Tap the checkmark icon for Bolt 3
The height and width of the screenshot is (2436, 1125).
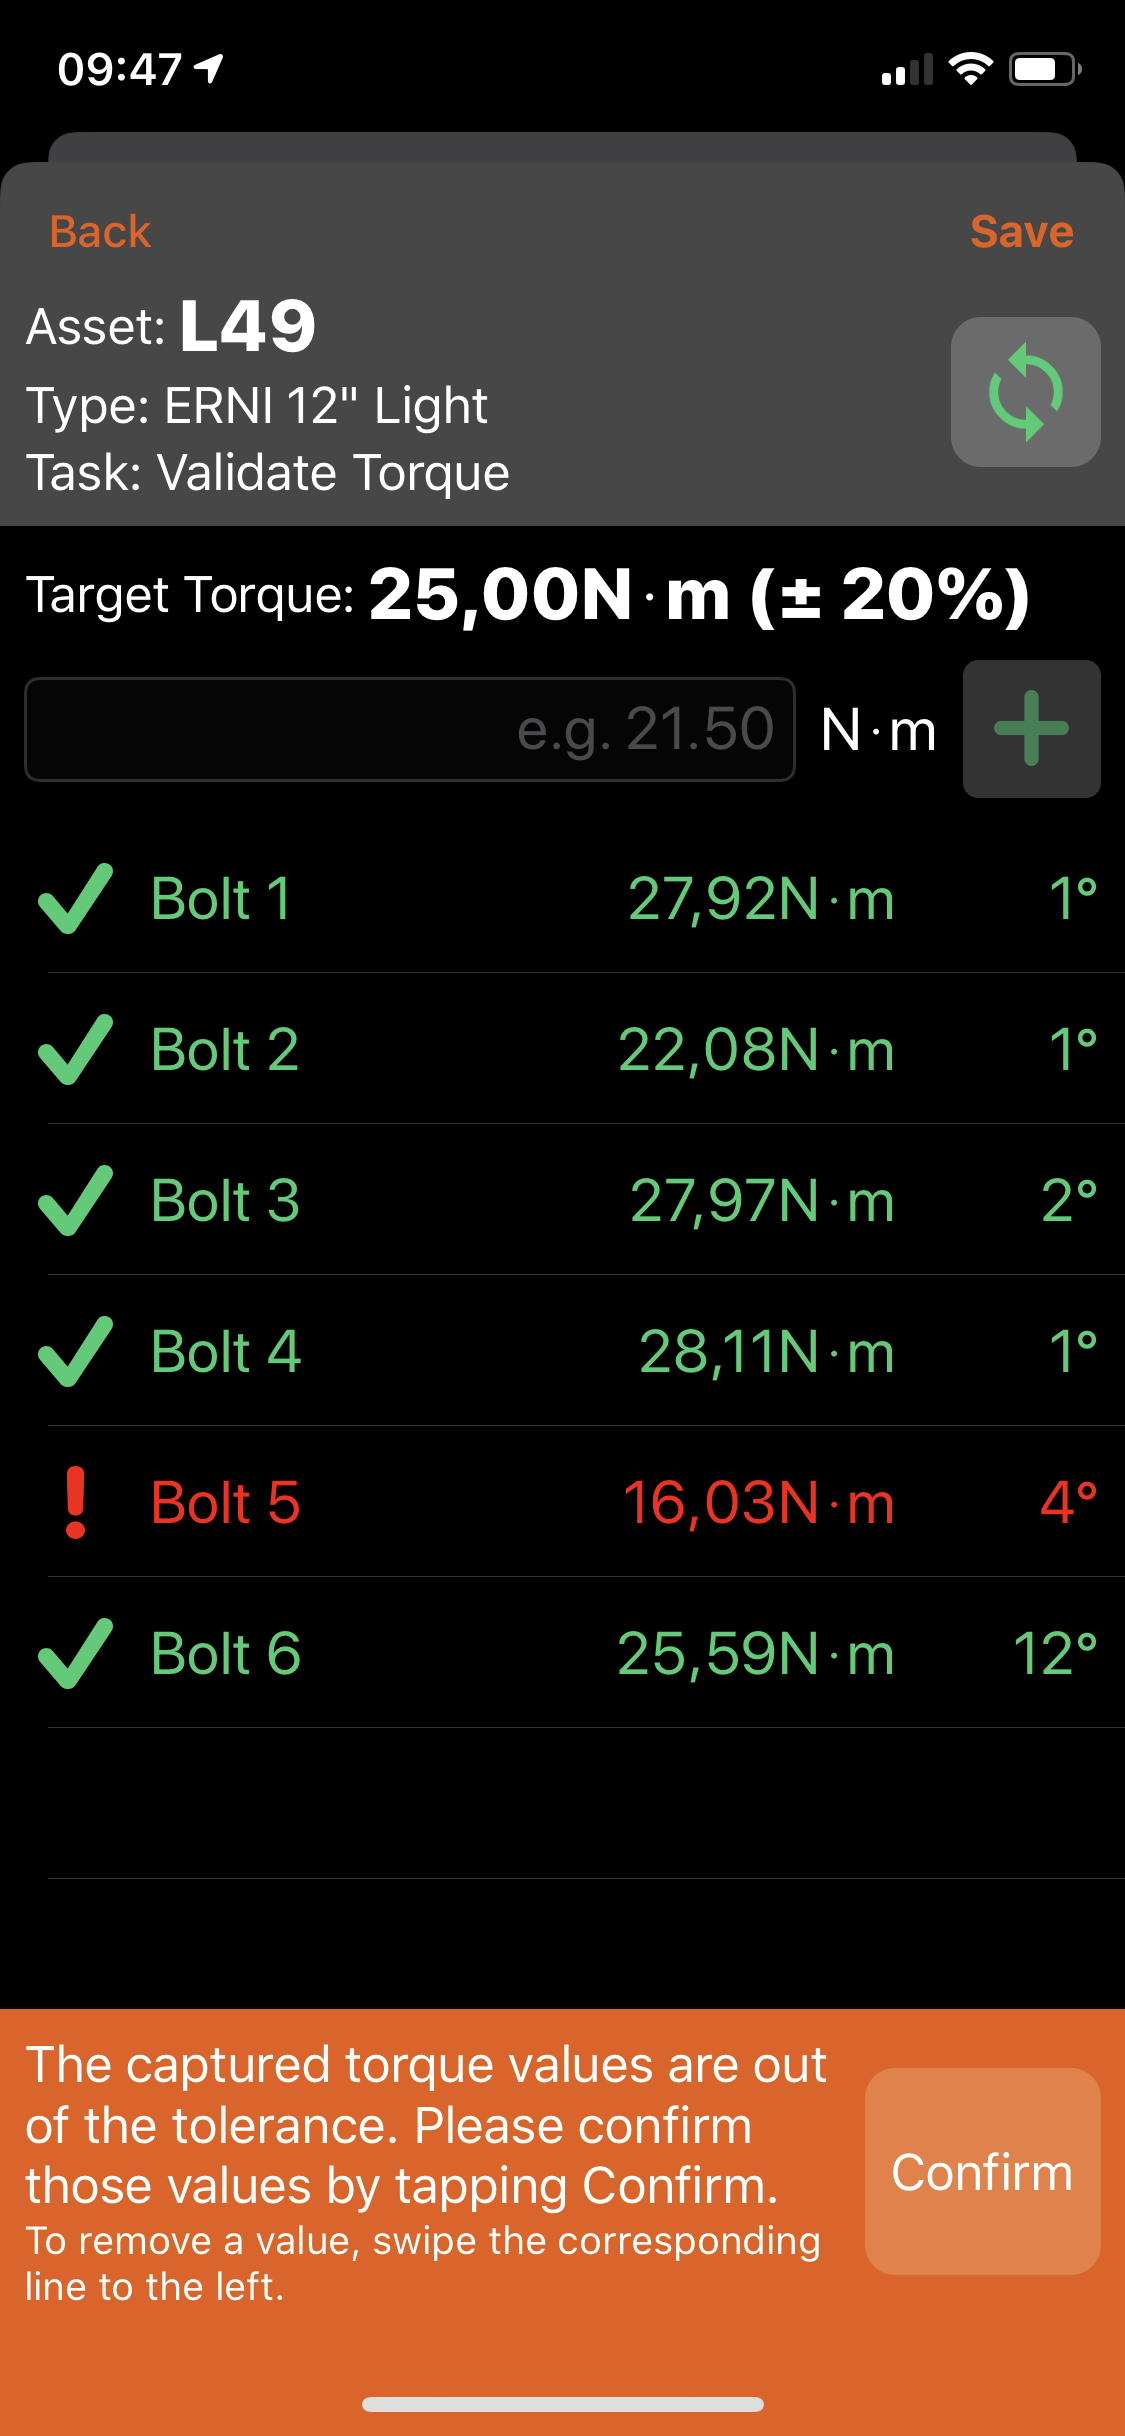(75, 1200)
